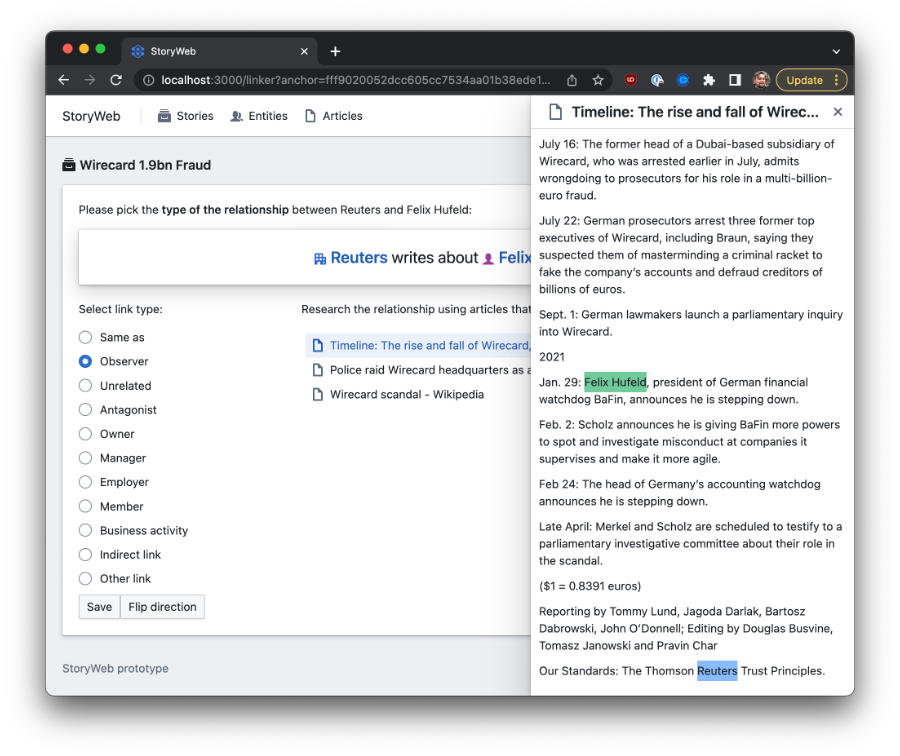
Task: Open the Felix entity link in relationship card
Action: (x=515, y=258)
